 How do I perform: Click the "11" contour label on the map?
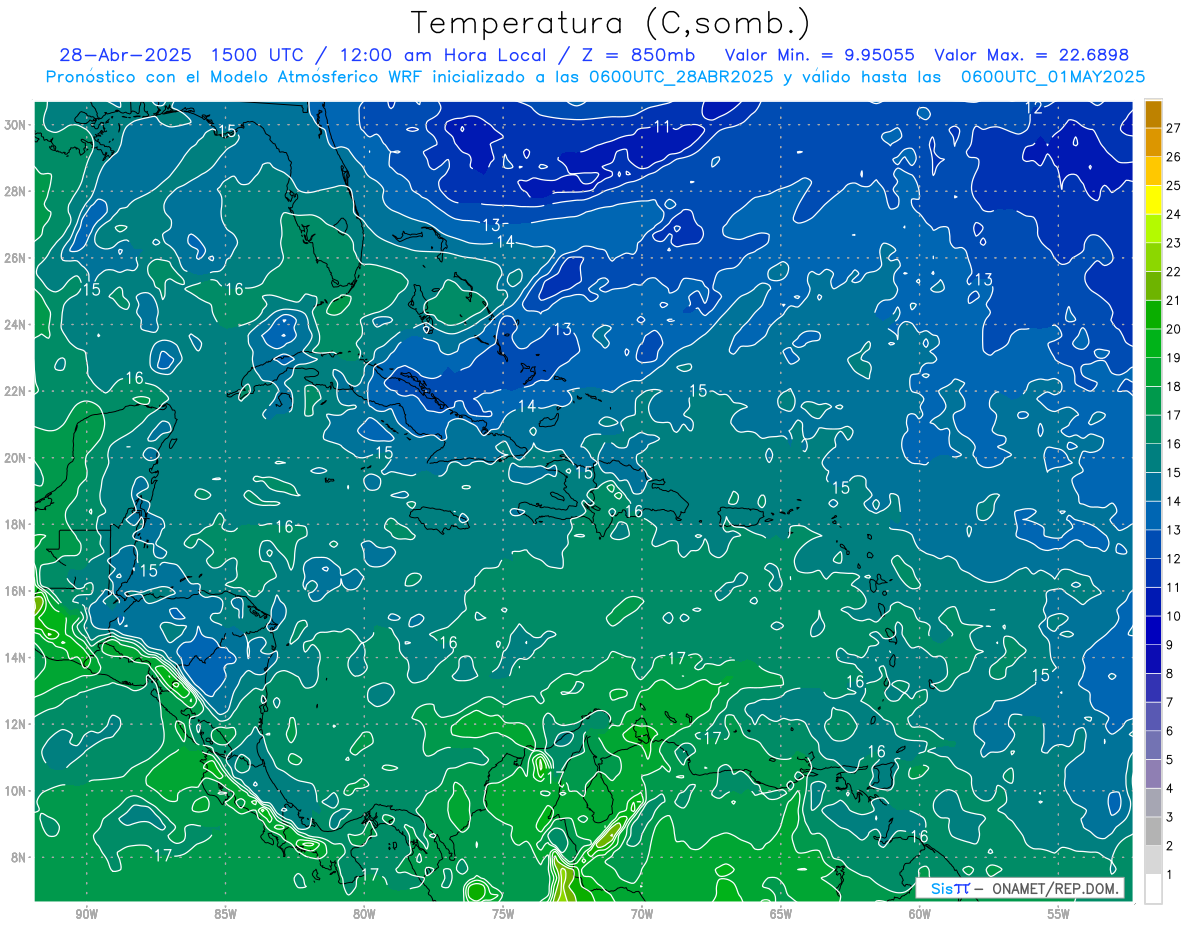pos(662,126)
